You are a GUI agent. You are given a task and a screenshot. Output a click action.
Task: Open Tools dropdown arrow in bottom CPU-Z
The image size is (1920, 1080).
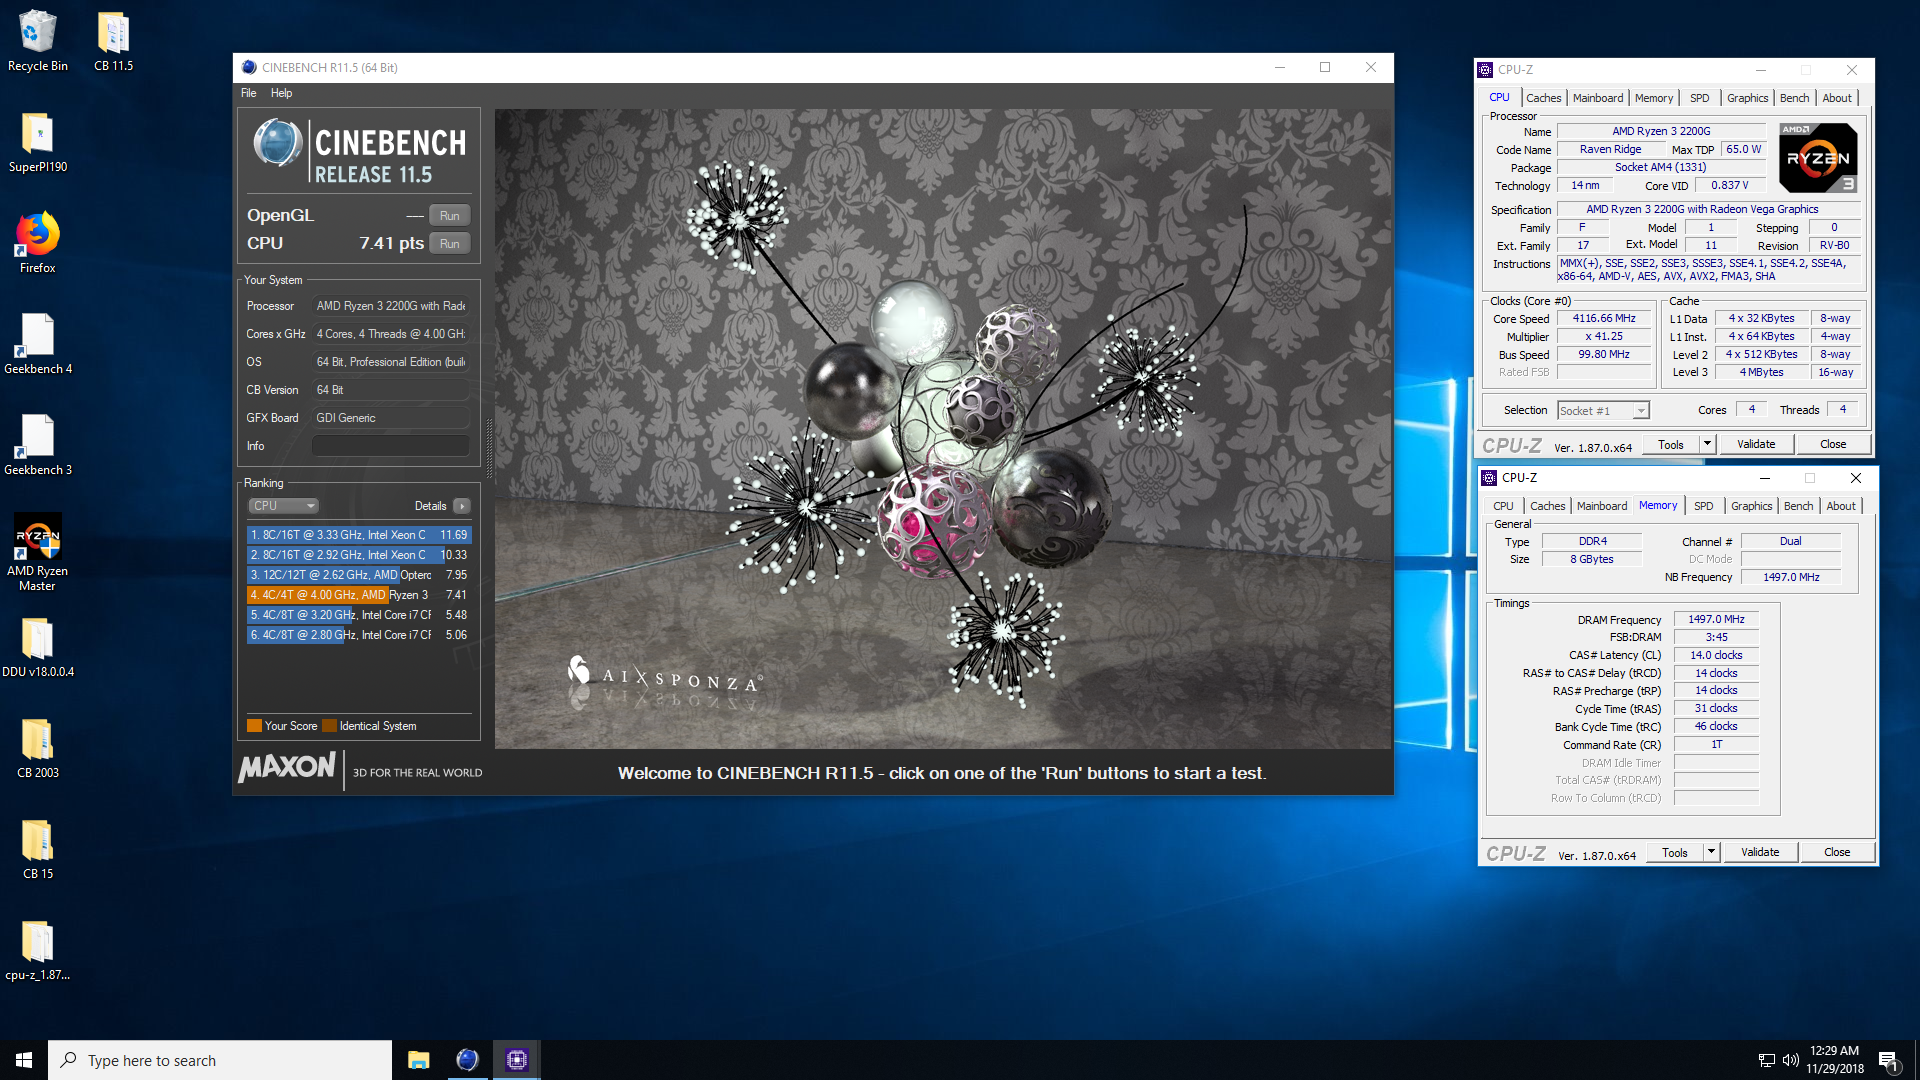(x=1711, y=852)
